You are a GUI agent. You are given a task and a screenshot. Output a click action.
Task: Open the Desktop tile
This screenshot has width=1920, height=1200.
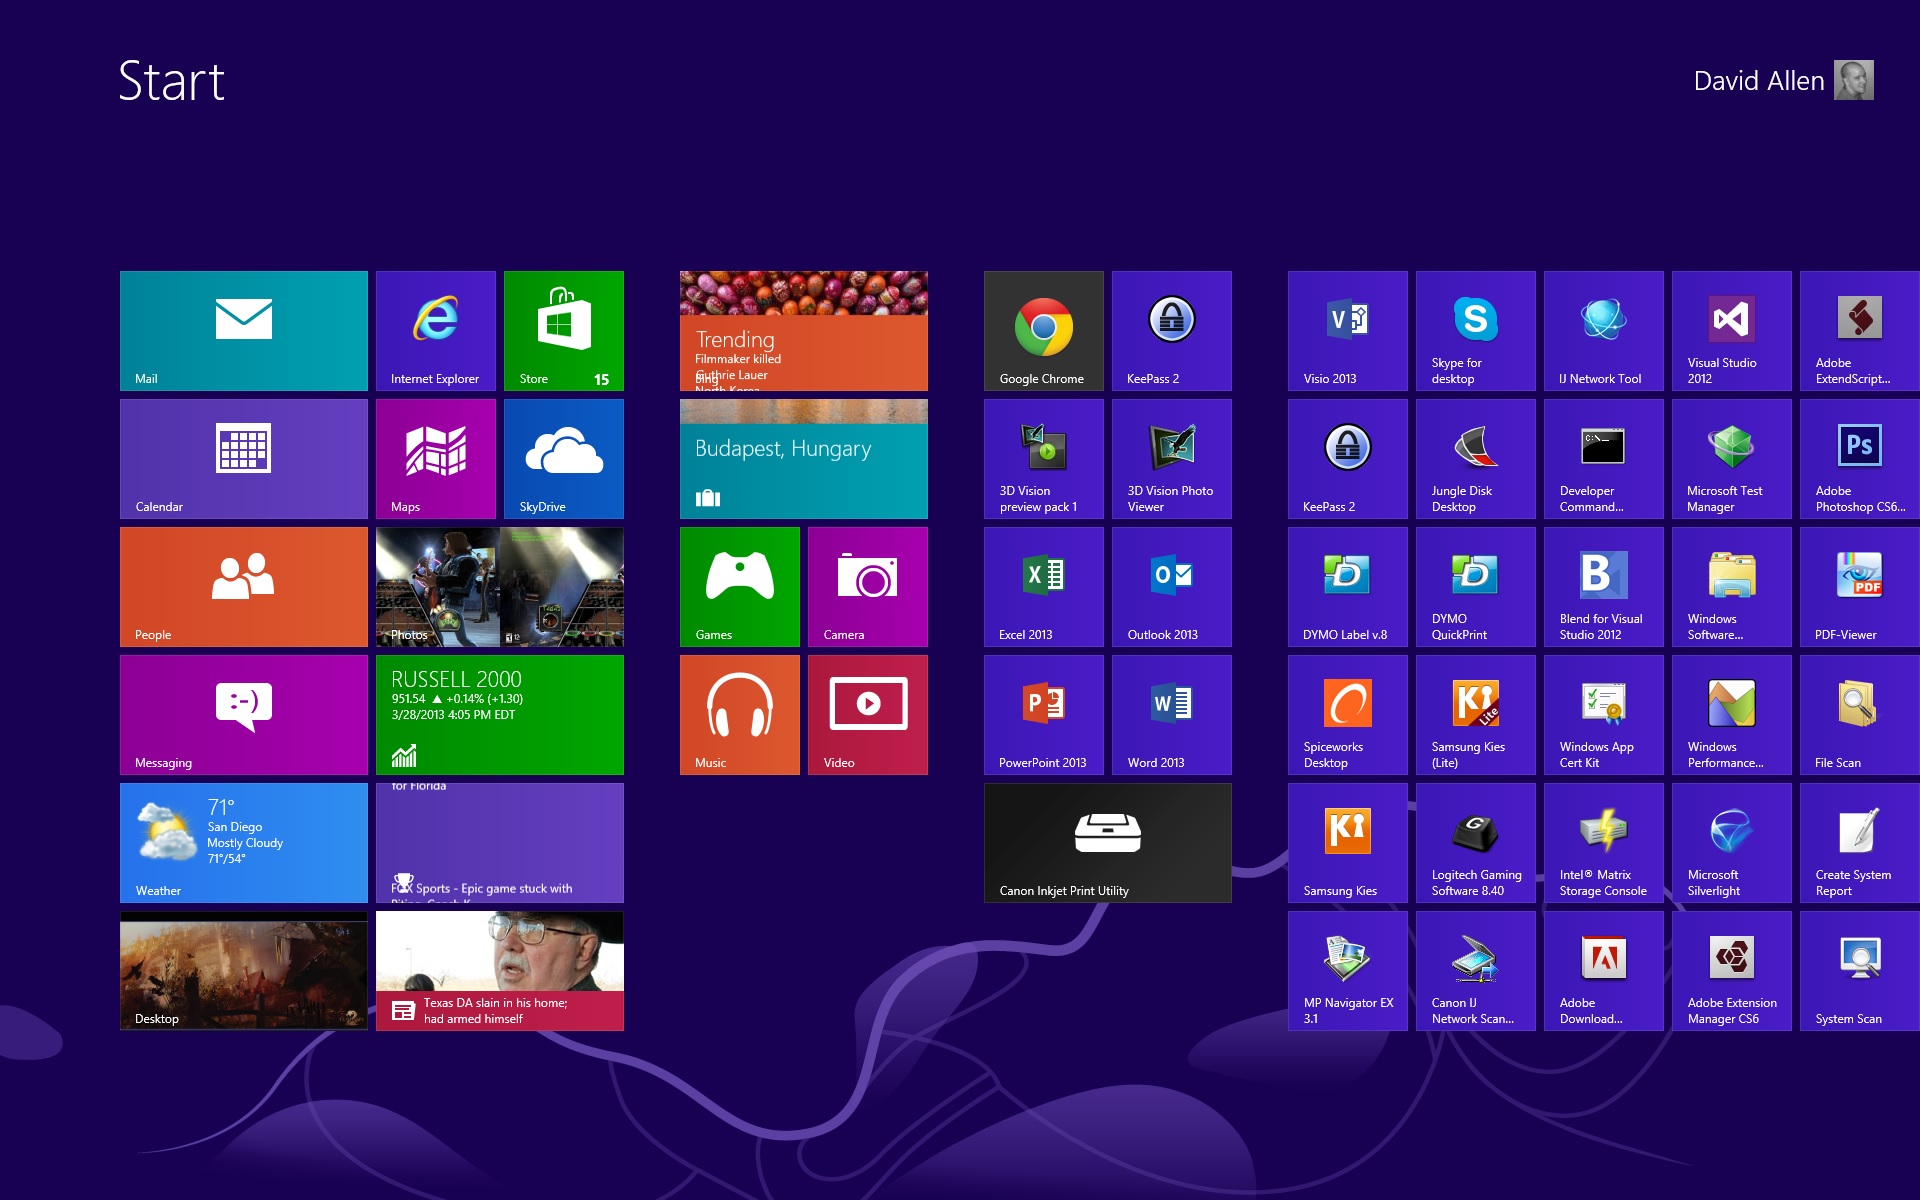tap(243, 970)
